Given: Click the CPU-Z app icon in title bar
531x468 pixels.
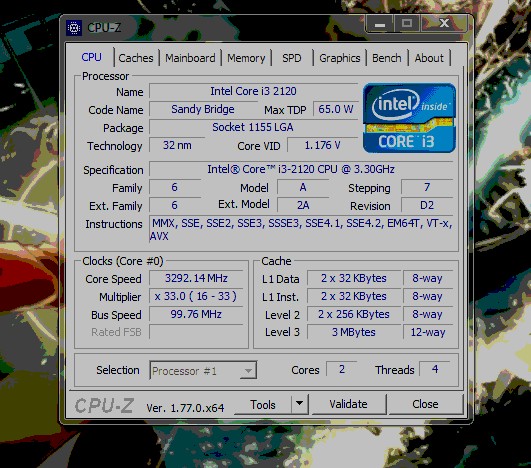Looking at the screenshot, I should [74, 28].
